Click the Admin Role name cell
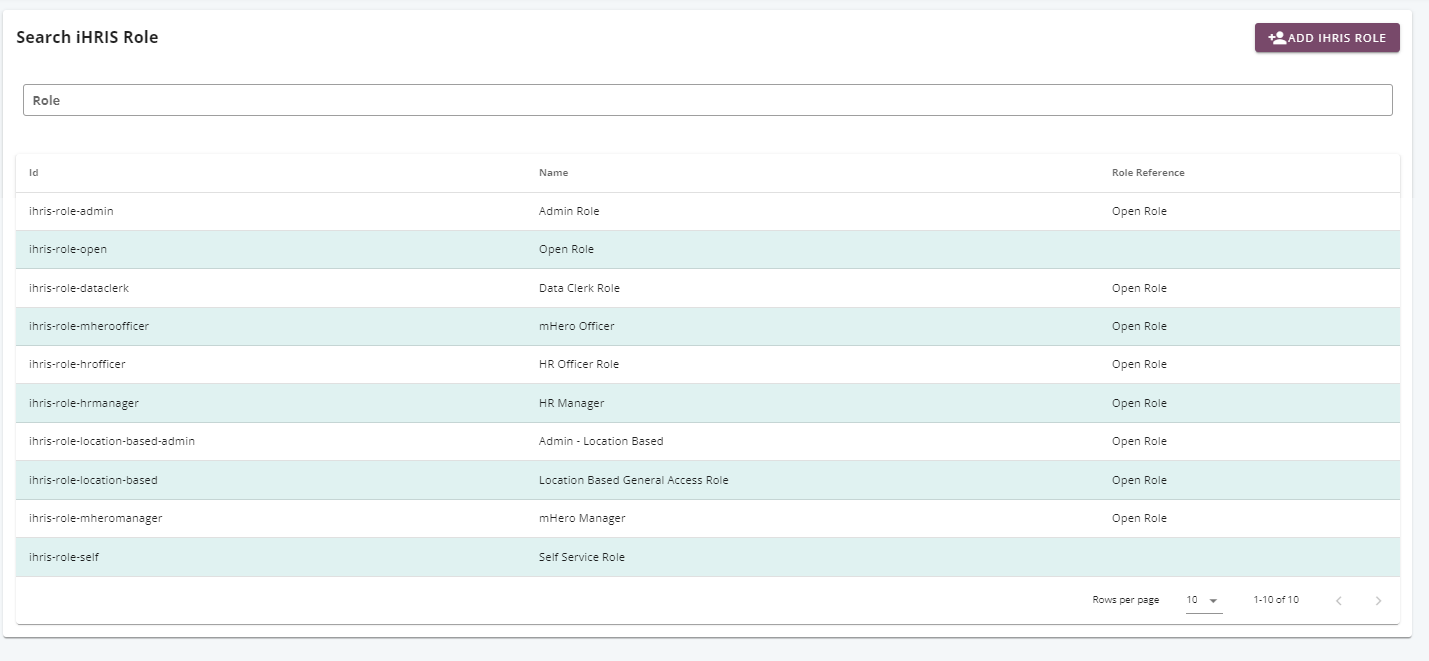 coord(569,211)
